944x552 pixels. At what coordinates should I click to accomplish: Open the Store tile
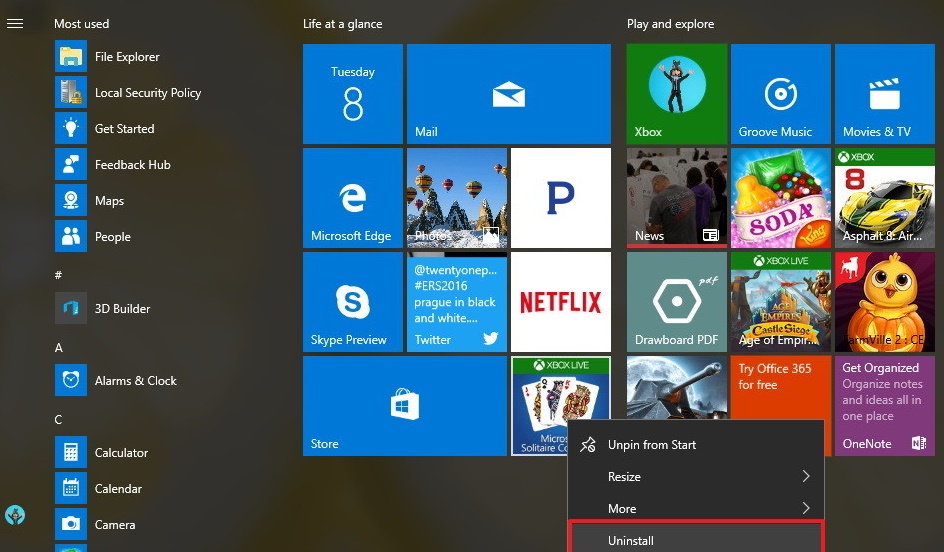click(405, 406)
